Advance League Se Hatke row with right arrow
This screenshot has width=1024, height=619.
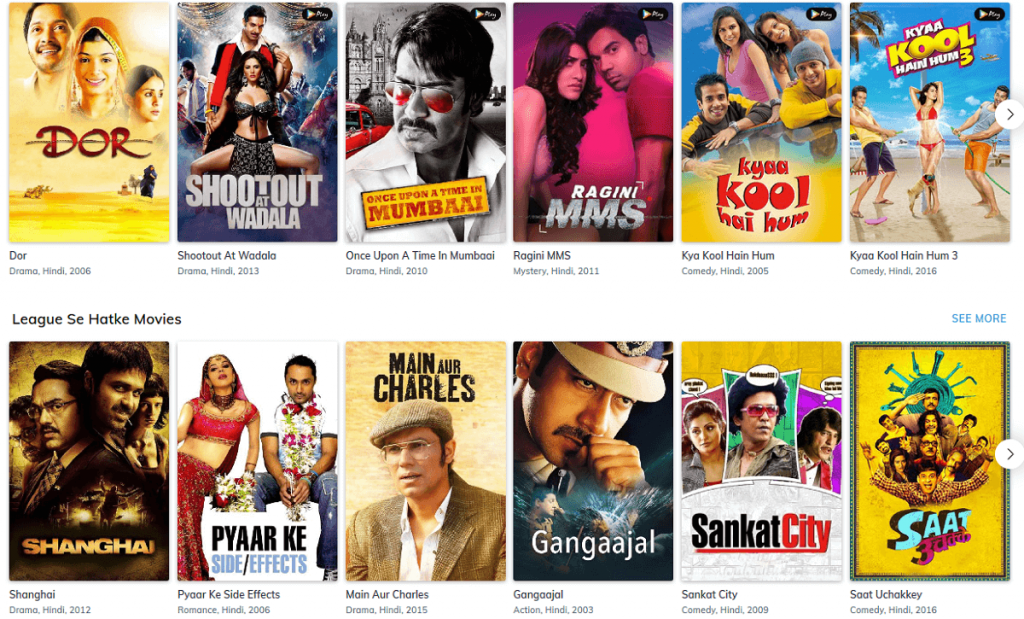tap(1010, 453)
